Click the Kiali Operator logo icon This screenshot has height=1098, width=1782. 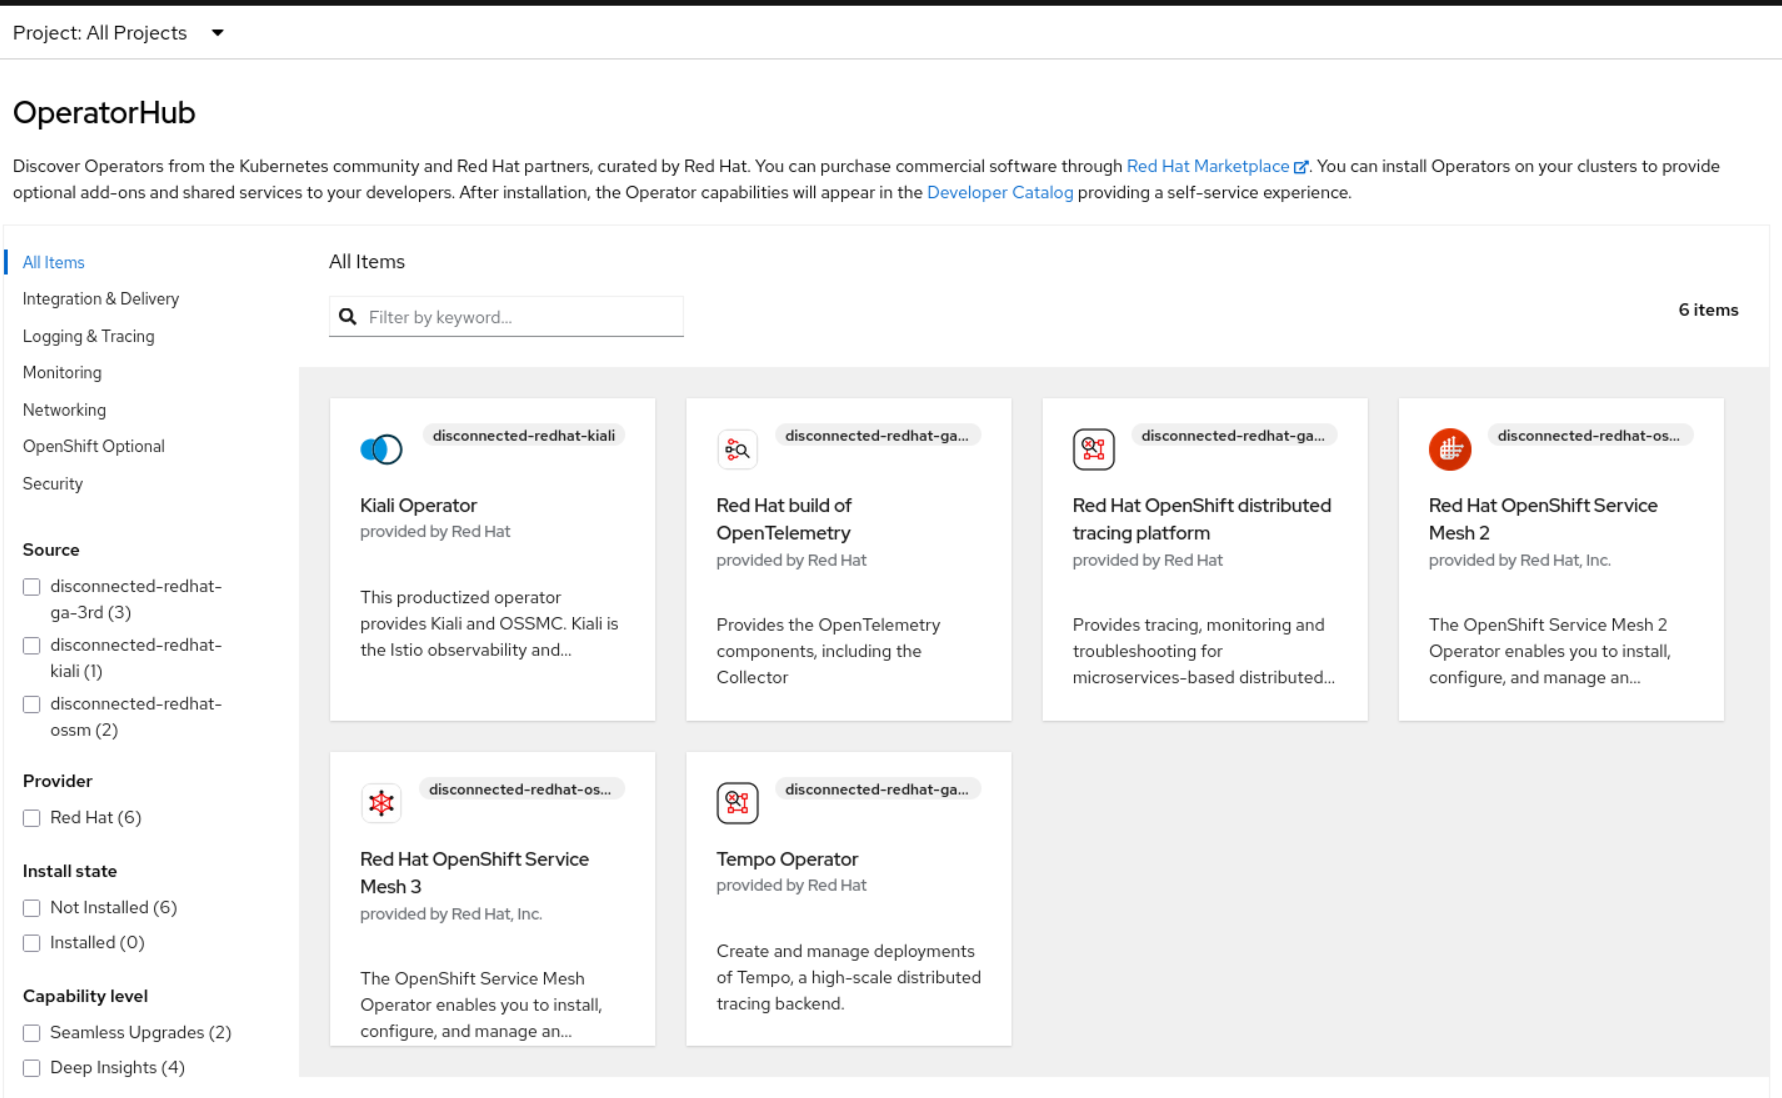click(381, 449)
